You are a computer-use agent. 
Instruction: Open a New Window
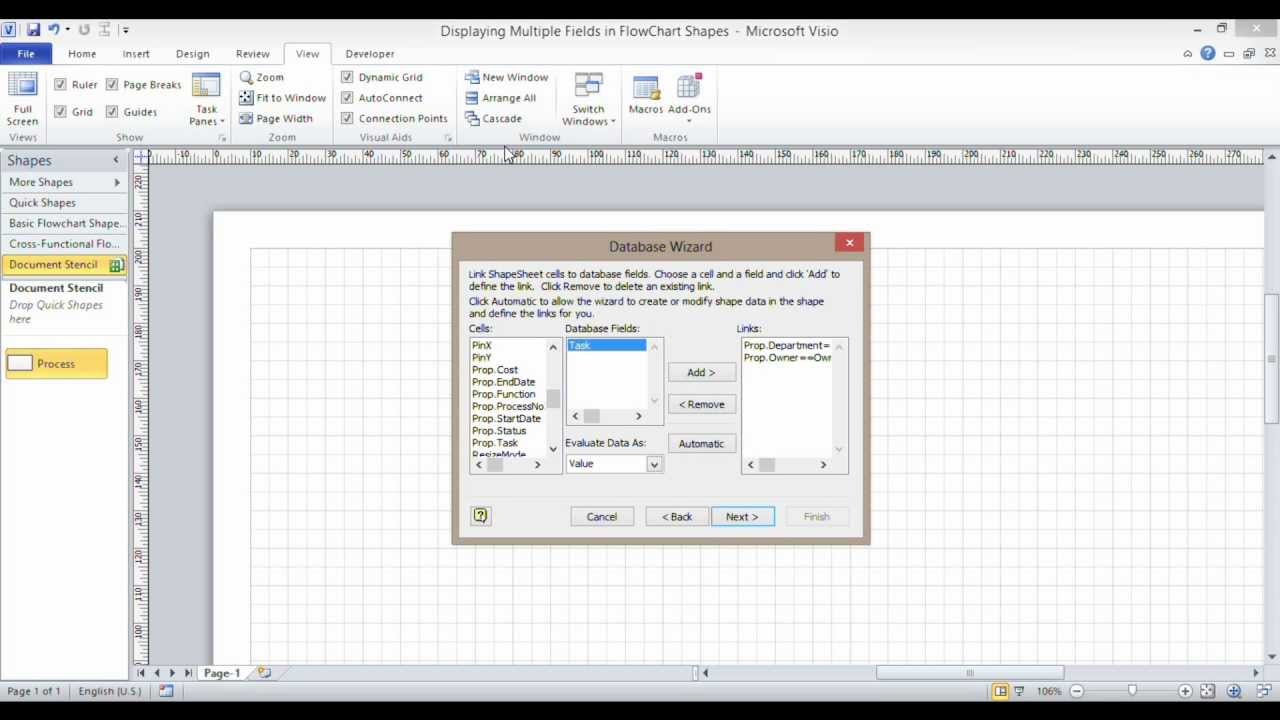point(506,77)
